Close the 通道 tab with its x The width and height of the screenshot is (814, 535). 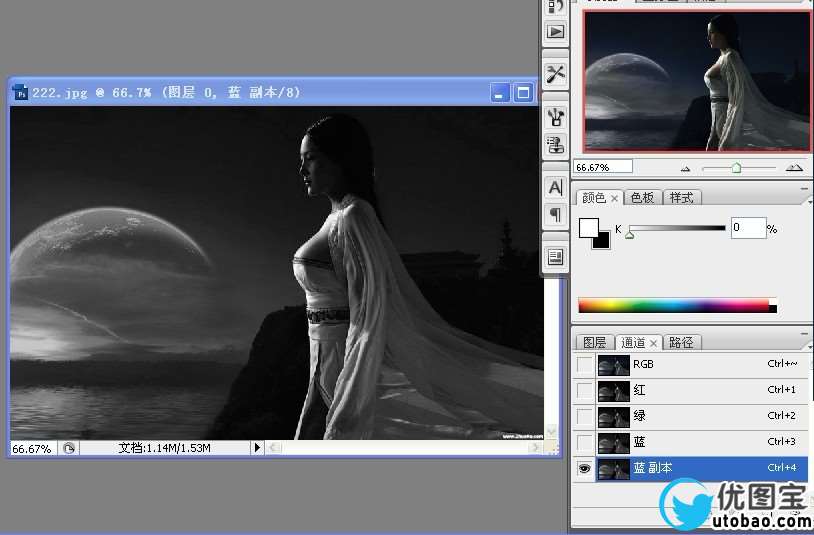(x=654, y=343)
